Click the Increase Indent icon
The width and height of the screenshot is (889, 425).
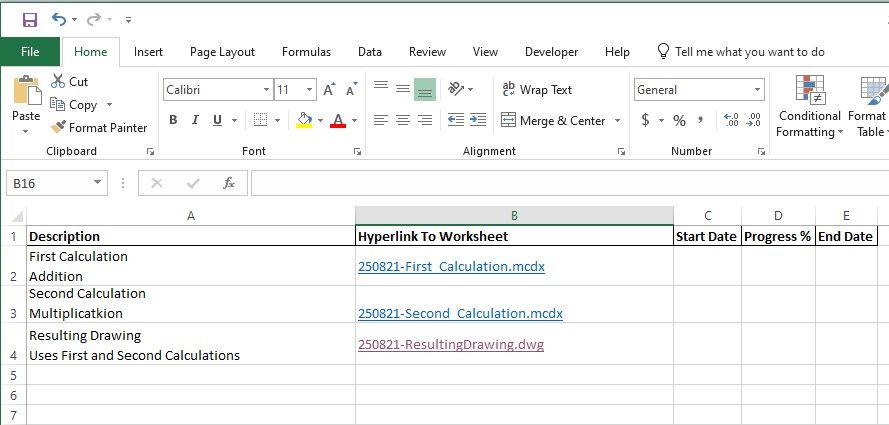tap(479, 120)
